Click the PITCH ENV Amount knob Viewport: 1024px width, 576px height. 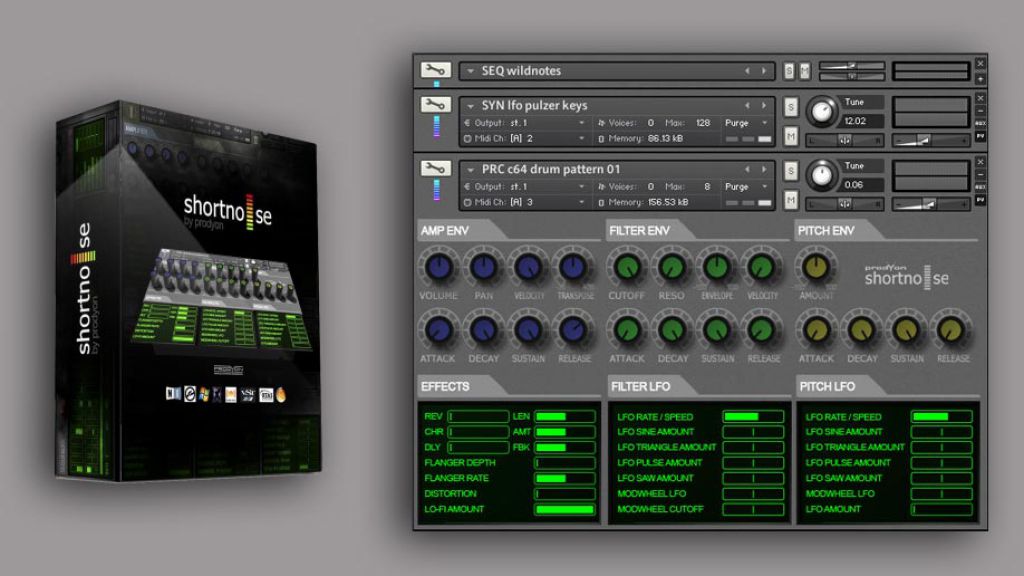pos(816,267)
